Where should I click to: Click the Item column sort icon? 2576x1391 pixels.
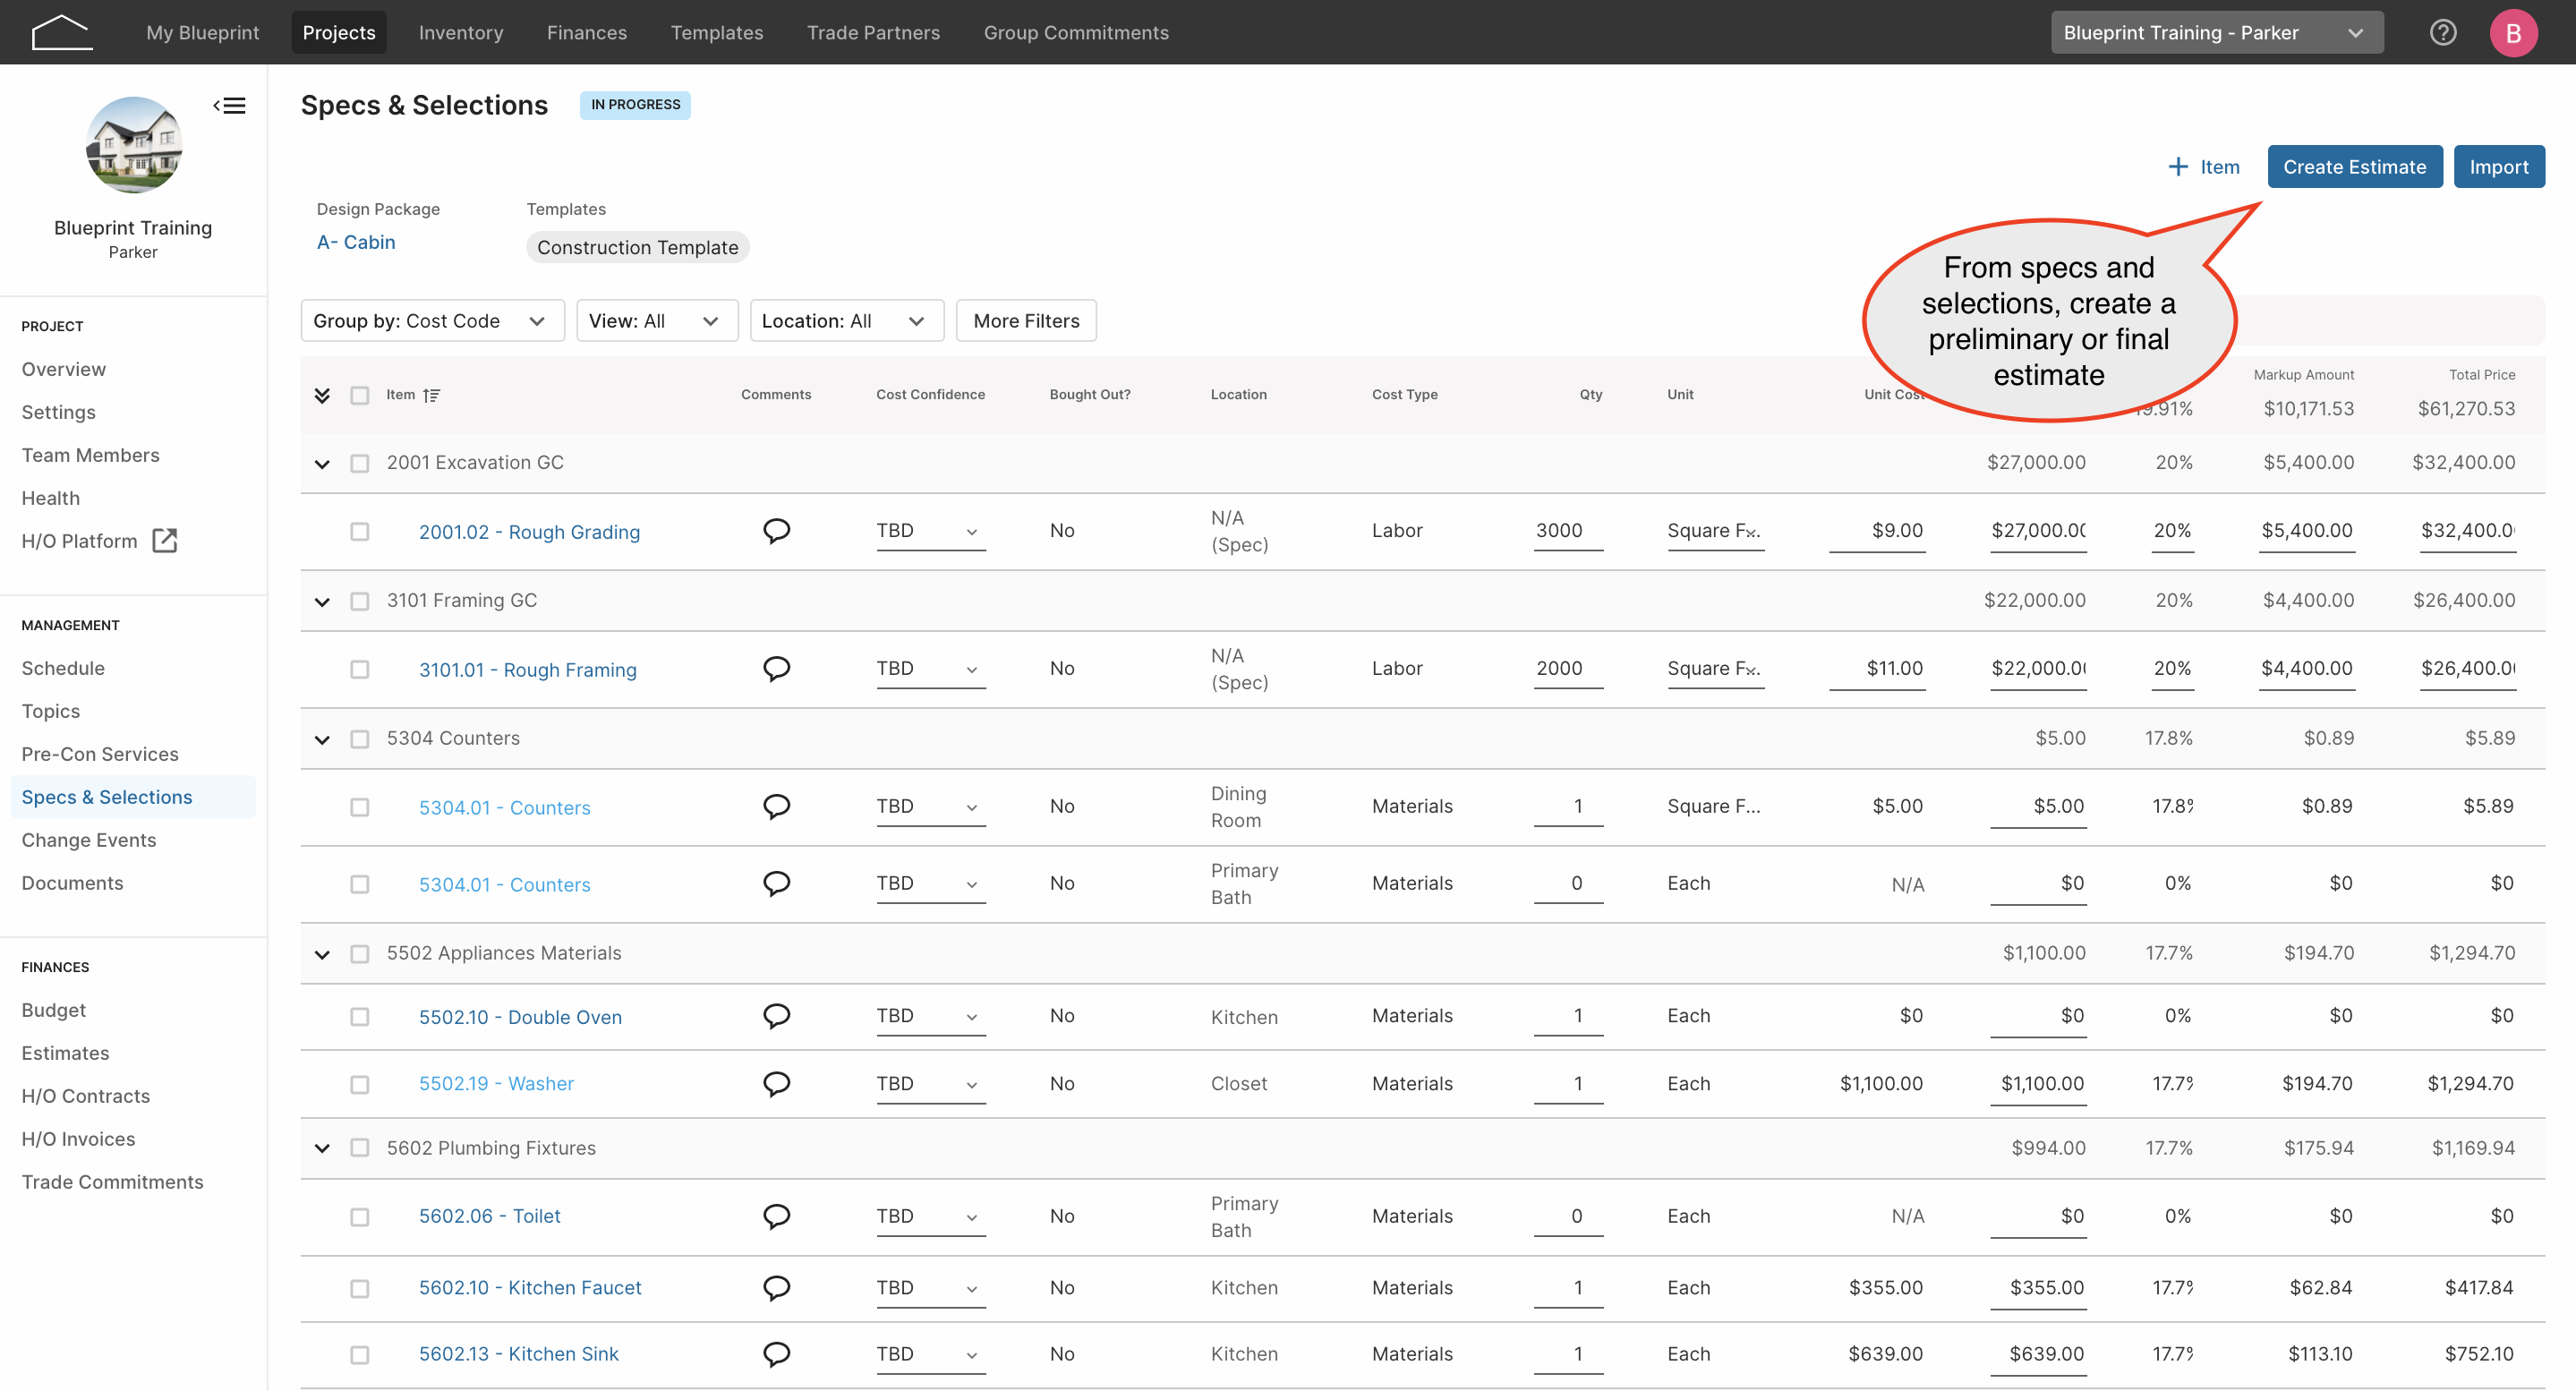[431, 395]
